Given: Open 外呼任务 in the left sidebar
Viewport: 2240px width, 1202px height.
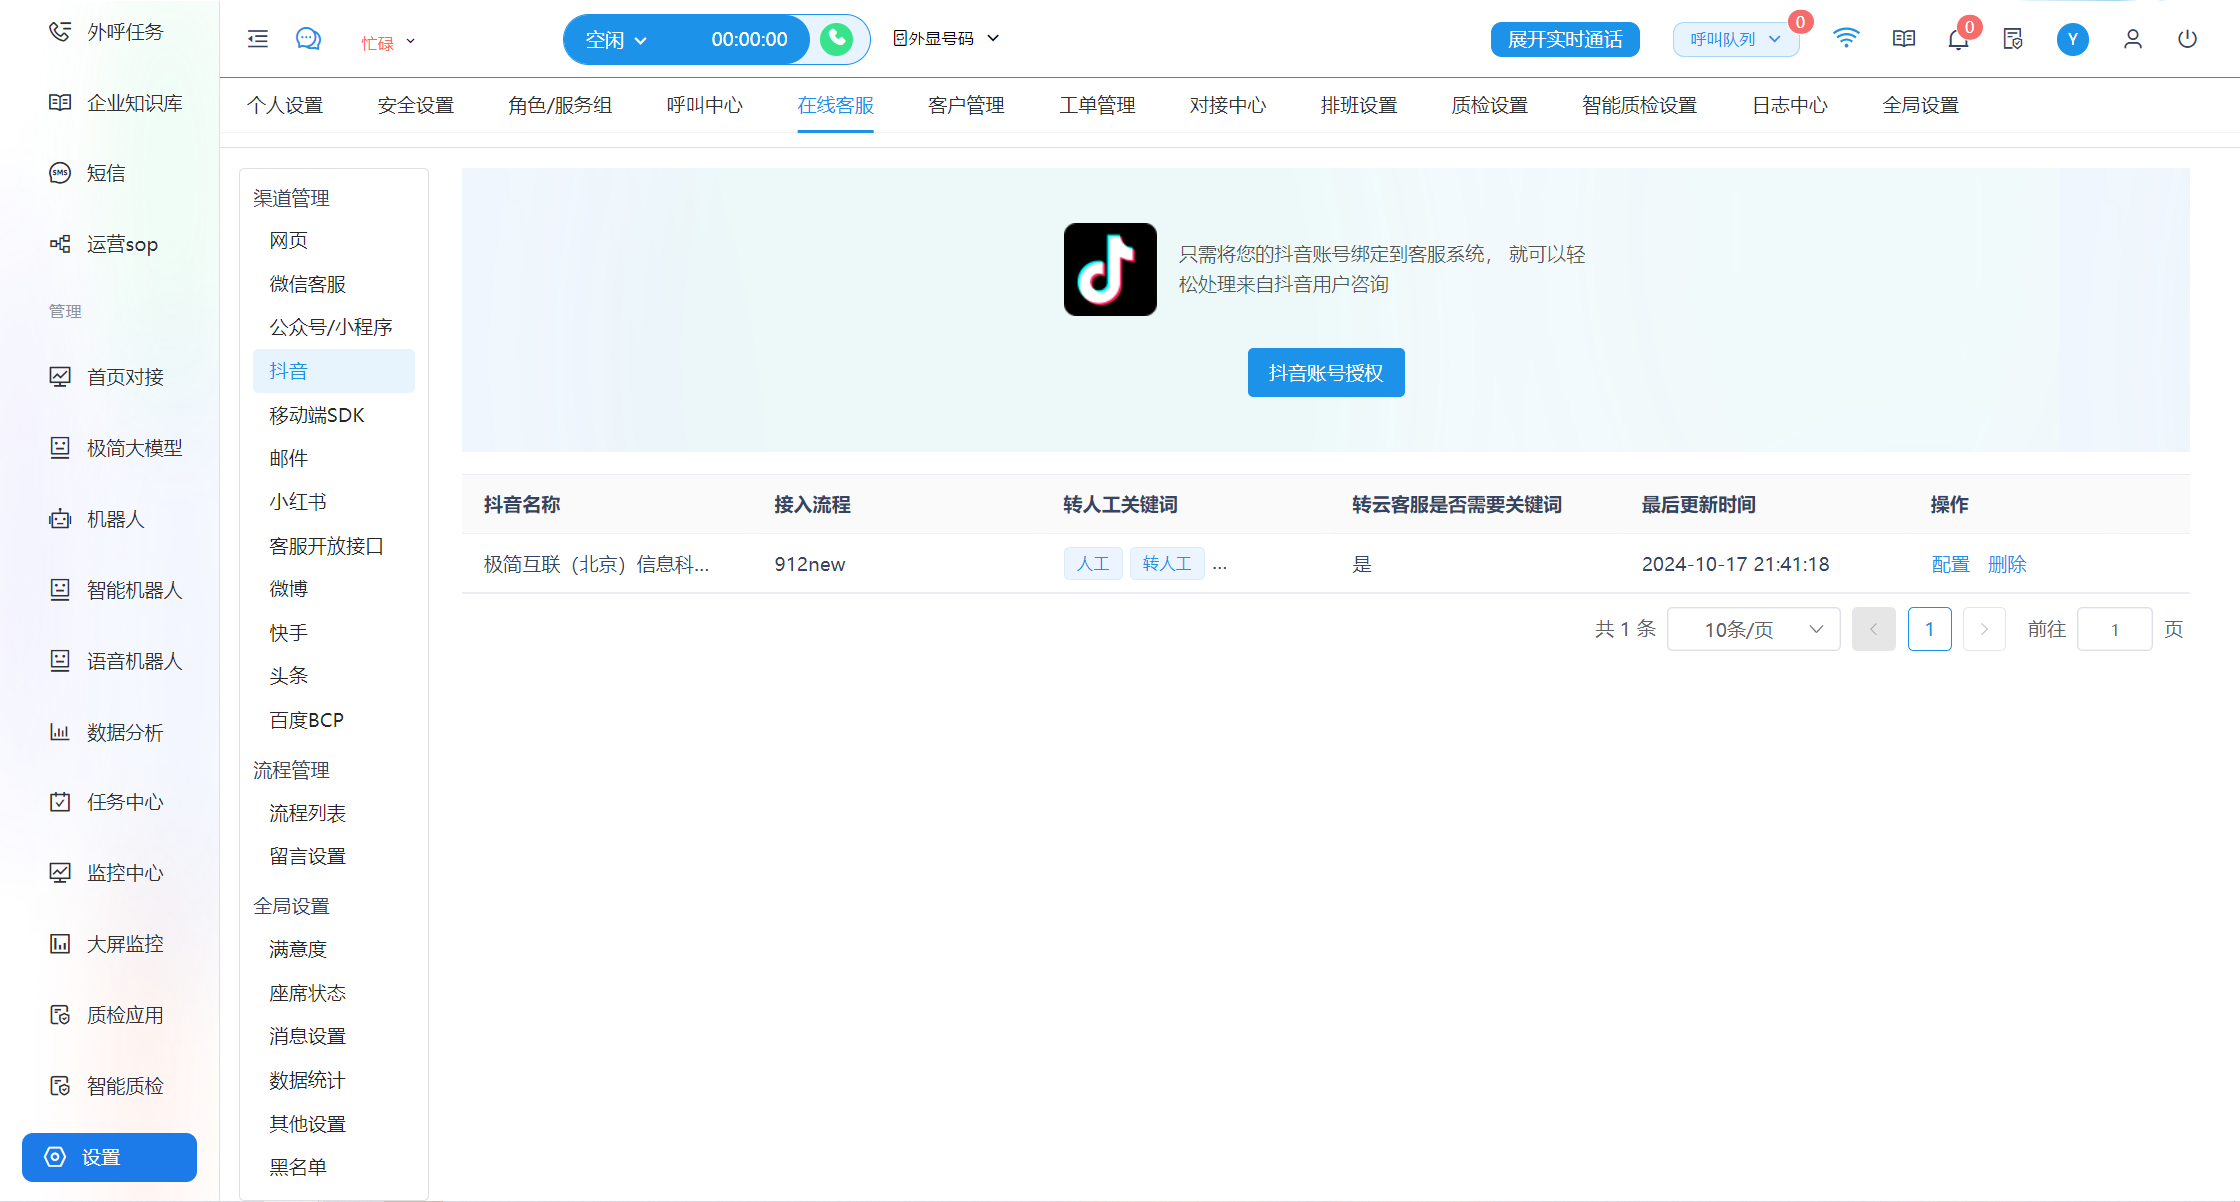Looking at the screenshot, I should [106, 32].
